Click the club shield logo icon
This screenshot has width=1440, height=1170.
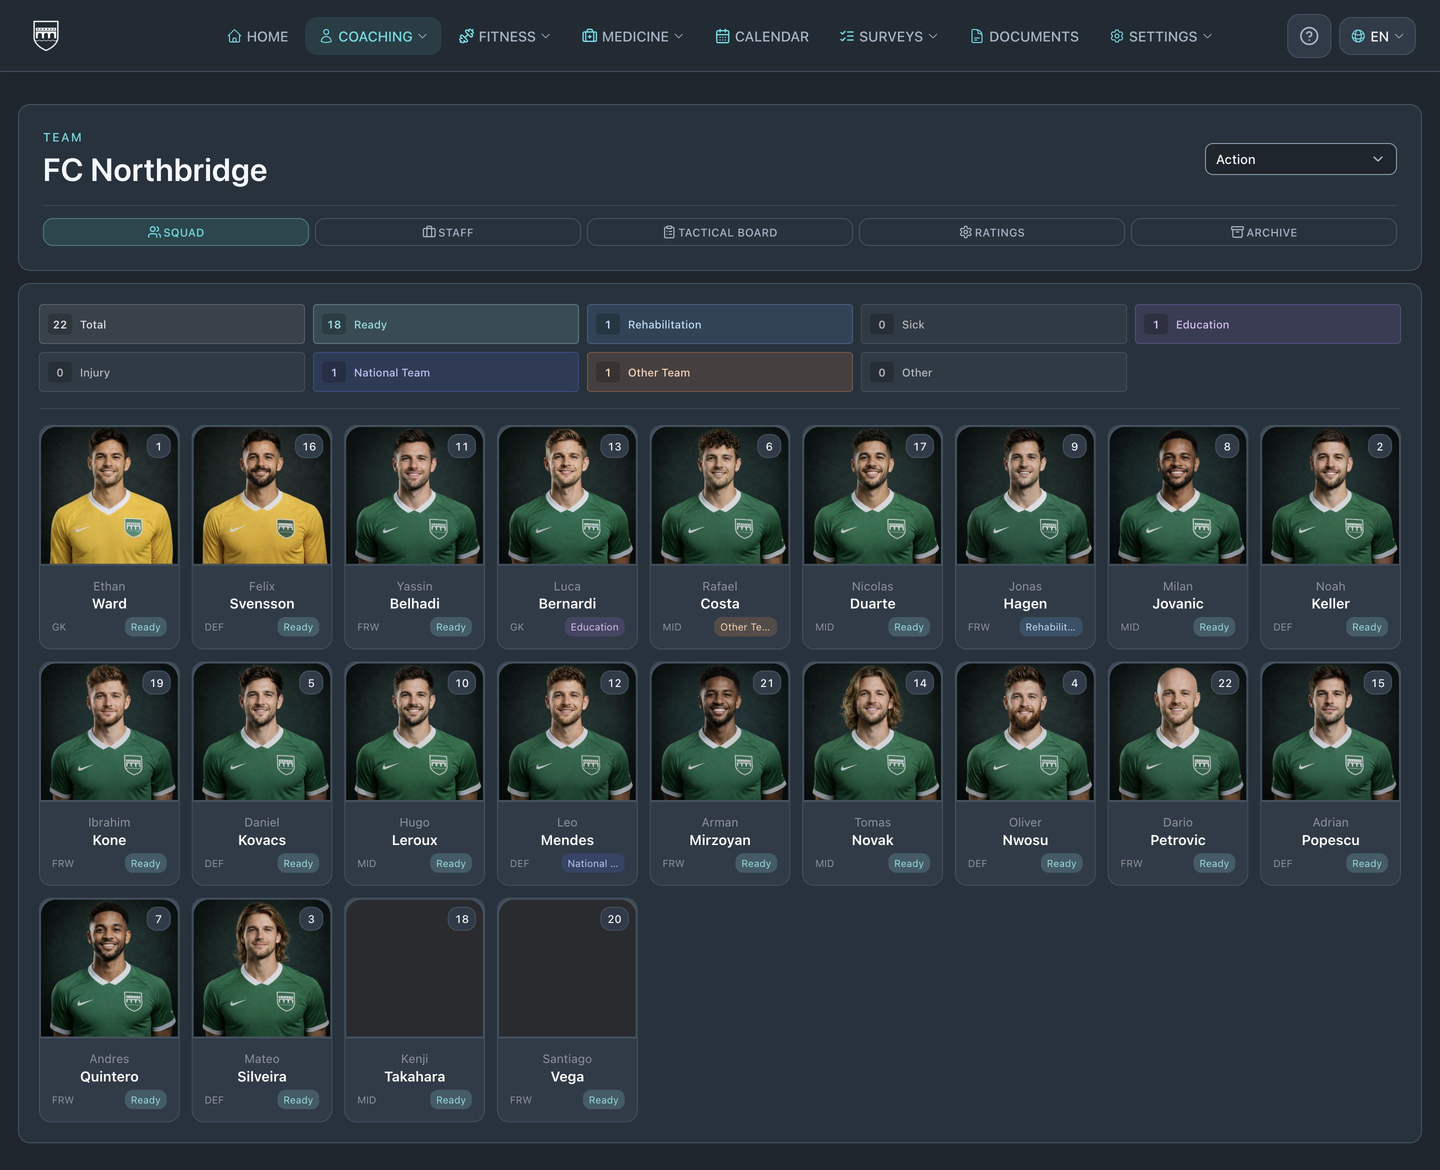click(x=46, y=35)
